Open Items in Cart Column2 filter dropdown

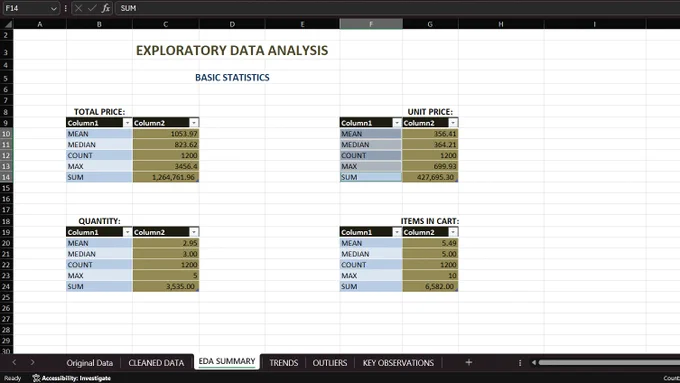point(453,232)
